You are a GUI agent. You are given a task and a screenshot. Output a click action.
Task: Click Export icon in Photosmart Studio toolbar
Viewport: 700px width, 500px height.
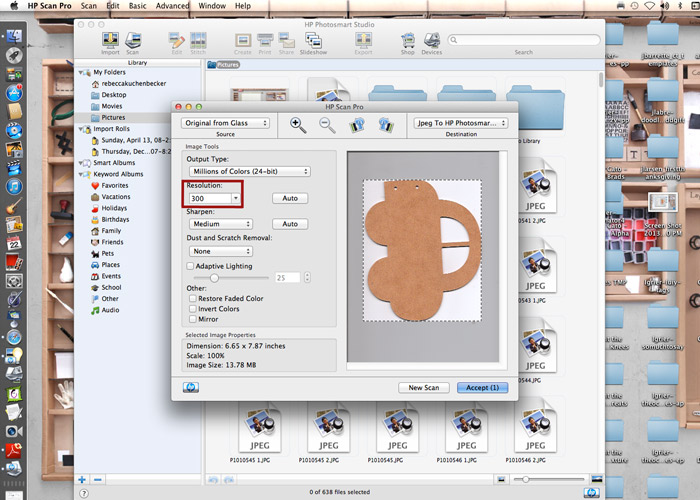(x=363, y=43)
